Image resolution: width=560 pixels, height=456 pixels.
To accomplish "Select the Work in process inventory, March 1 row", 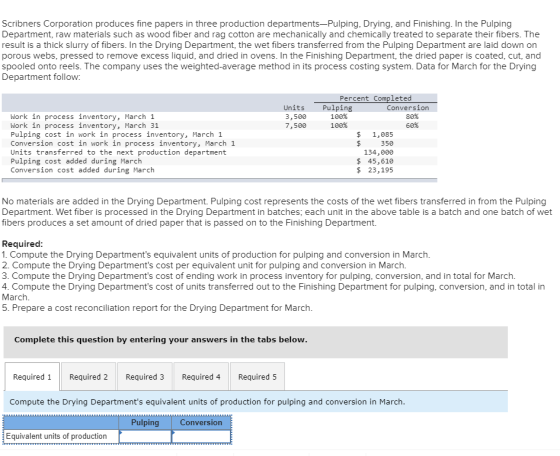I will [x=219, y=116].
